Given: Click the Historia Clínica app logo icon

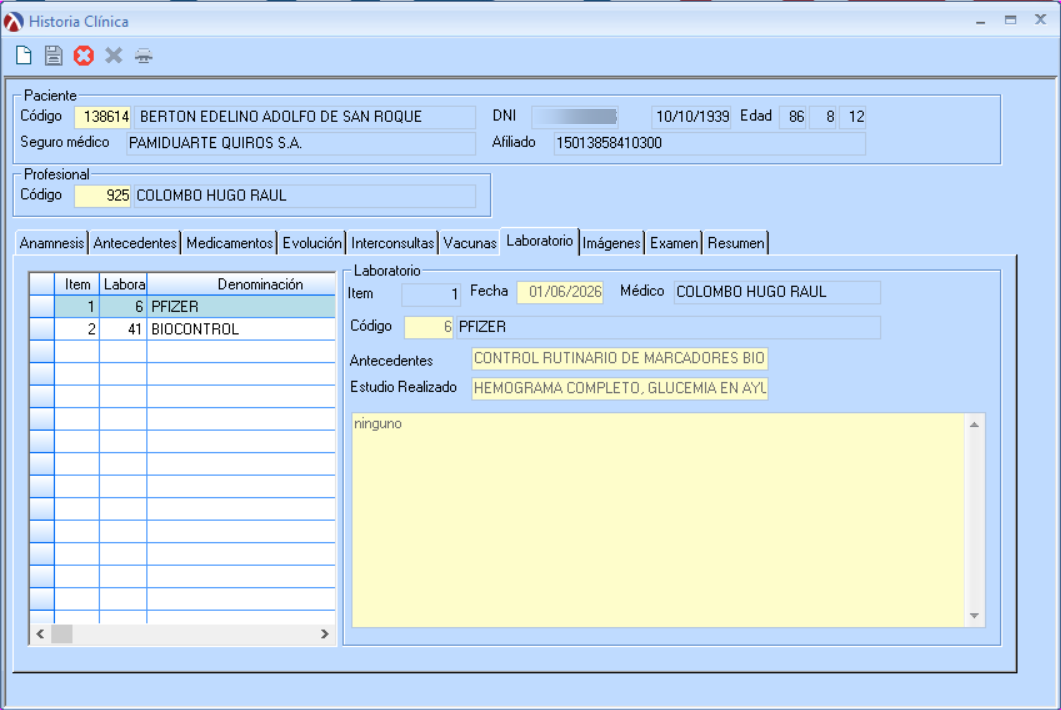Looking at the screenshot, I should tap(14, 22).
